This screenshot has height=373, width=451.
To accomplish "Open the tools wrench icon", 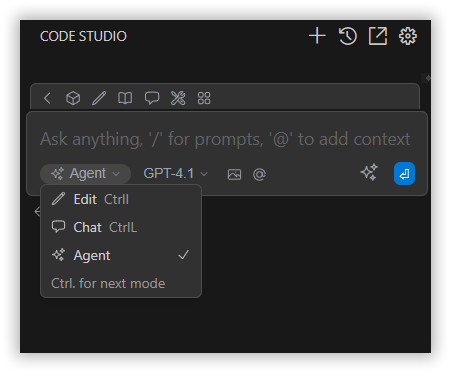I will [x=178, y=98].
